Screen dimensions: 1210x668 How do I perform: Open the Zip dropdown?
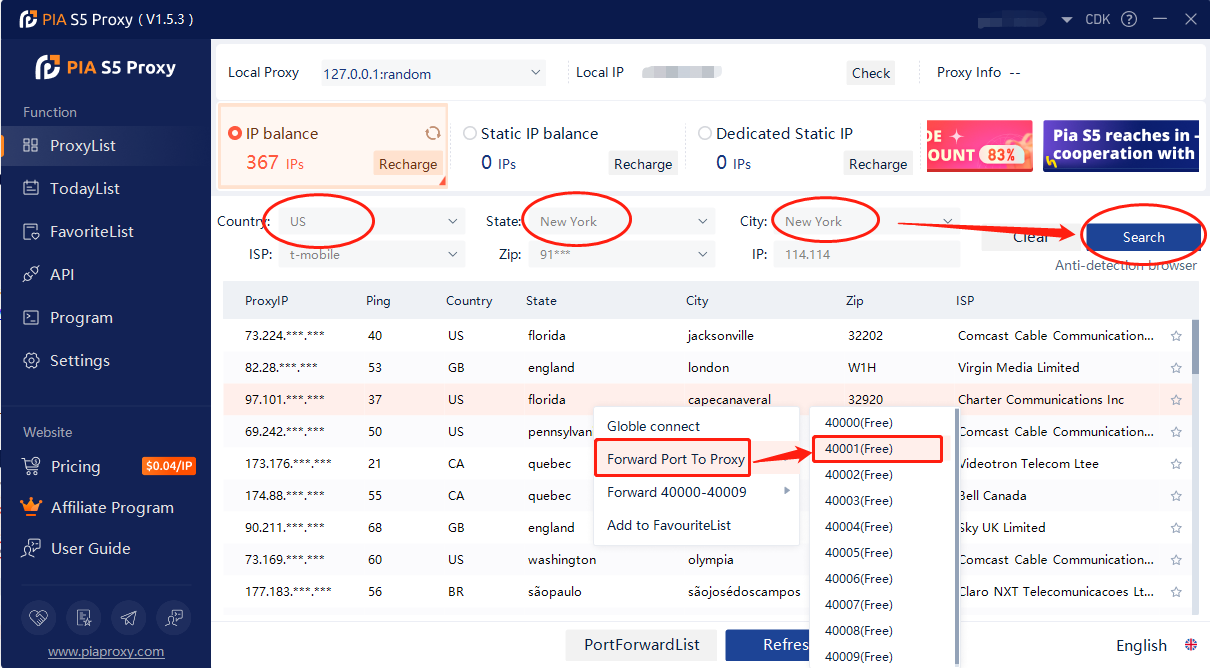[624, 254]
